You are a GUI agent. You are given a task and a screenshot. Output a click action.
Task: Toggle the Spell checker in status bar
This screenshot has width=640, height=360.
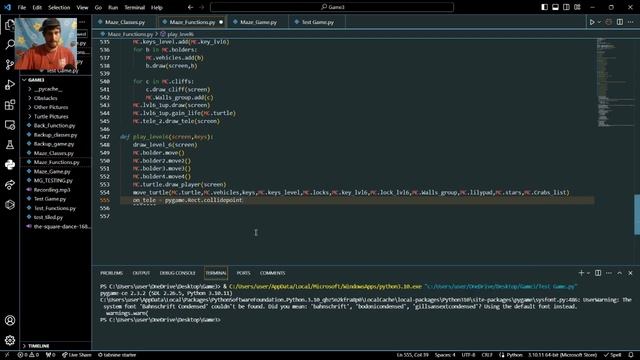point(612,355)
